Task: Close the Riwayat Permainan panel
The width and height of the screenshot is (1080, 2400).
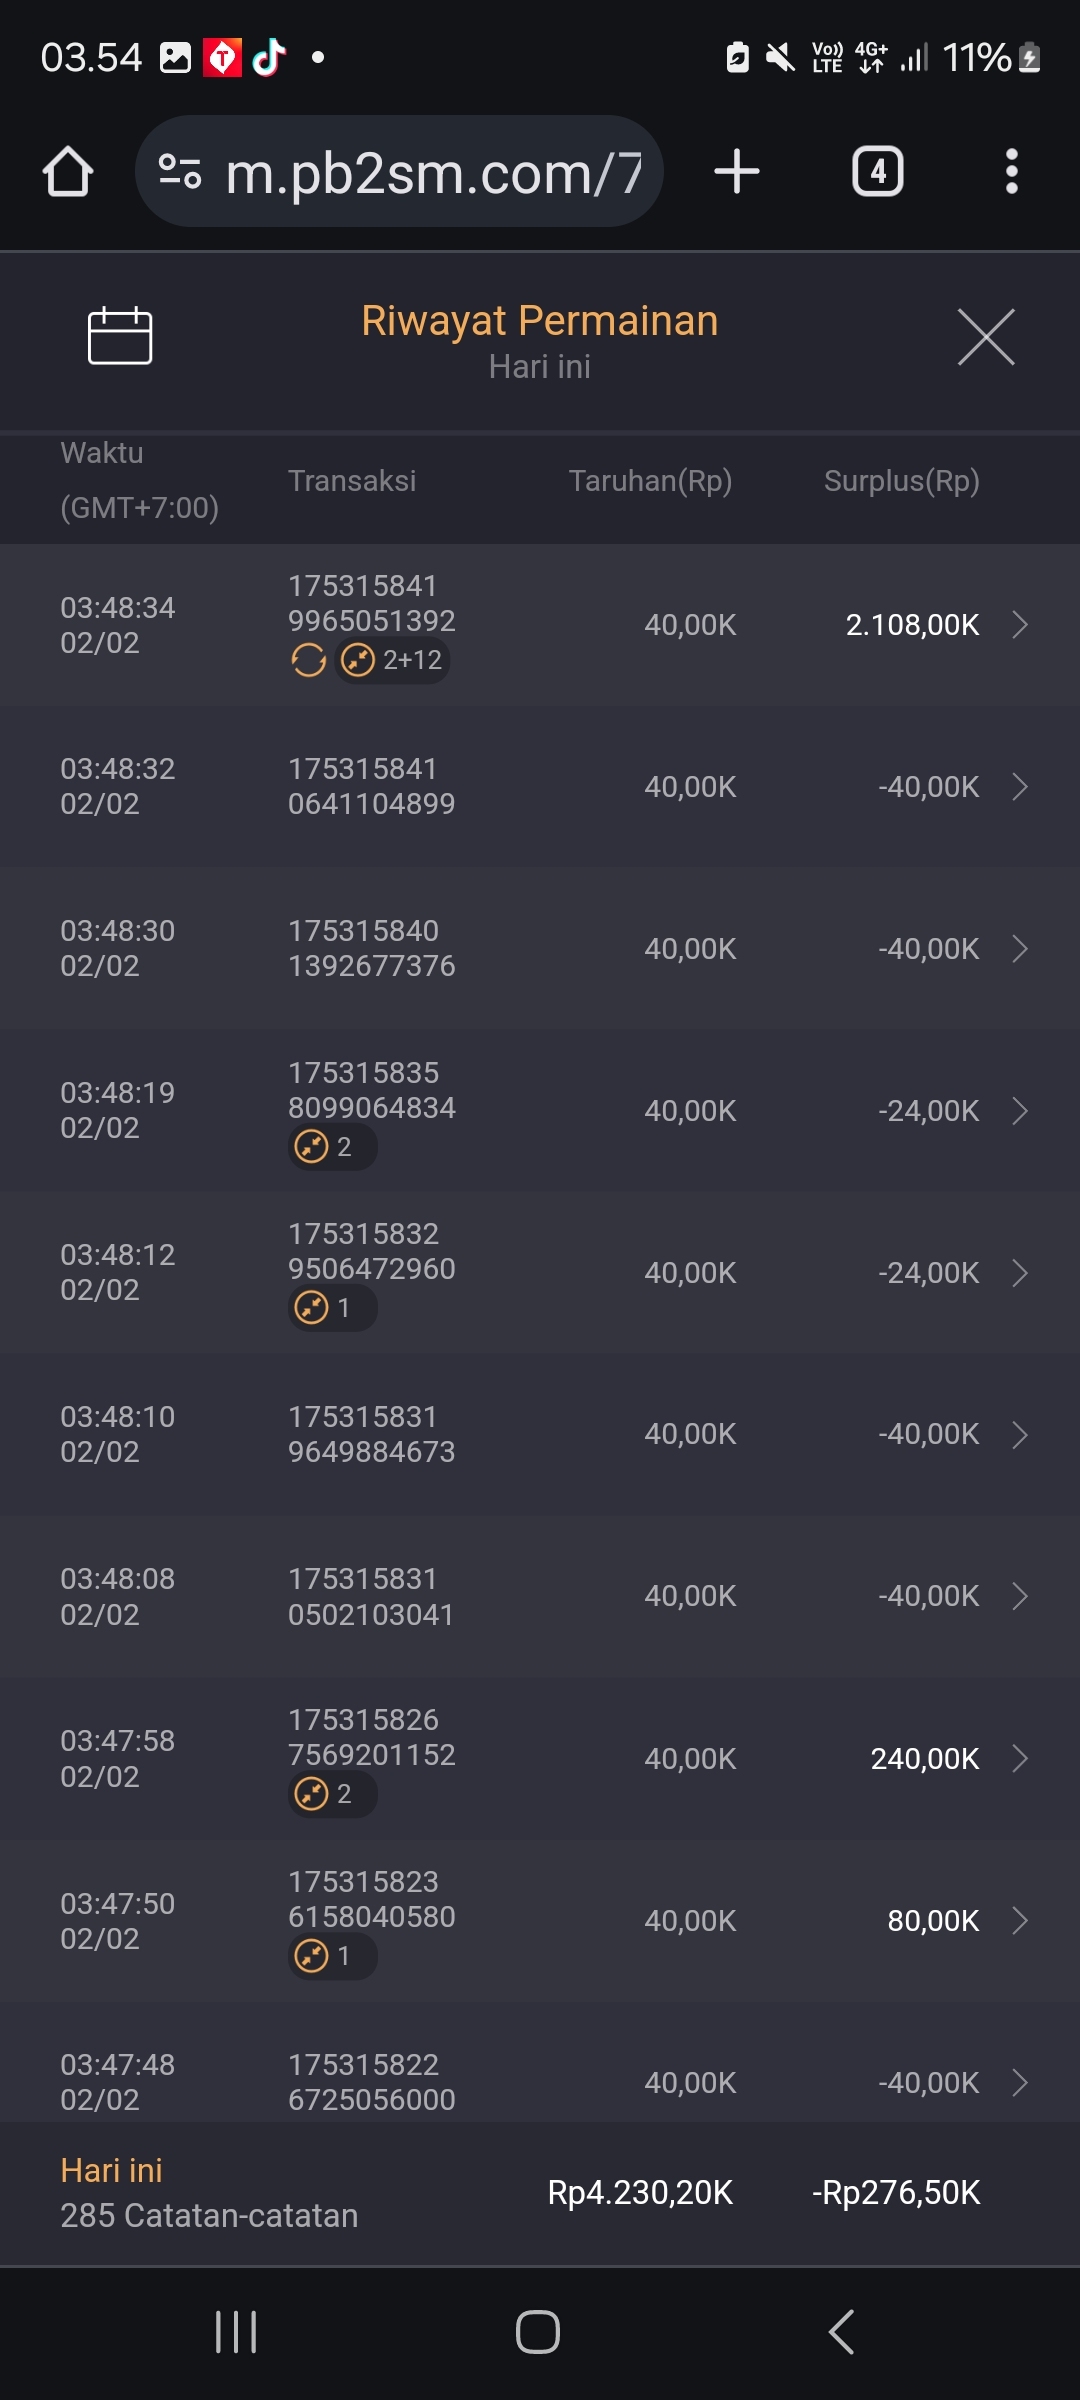Action: pos(986,337)
